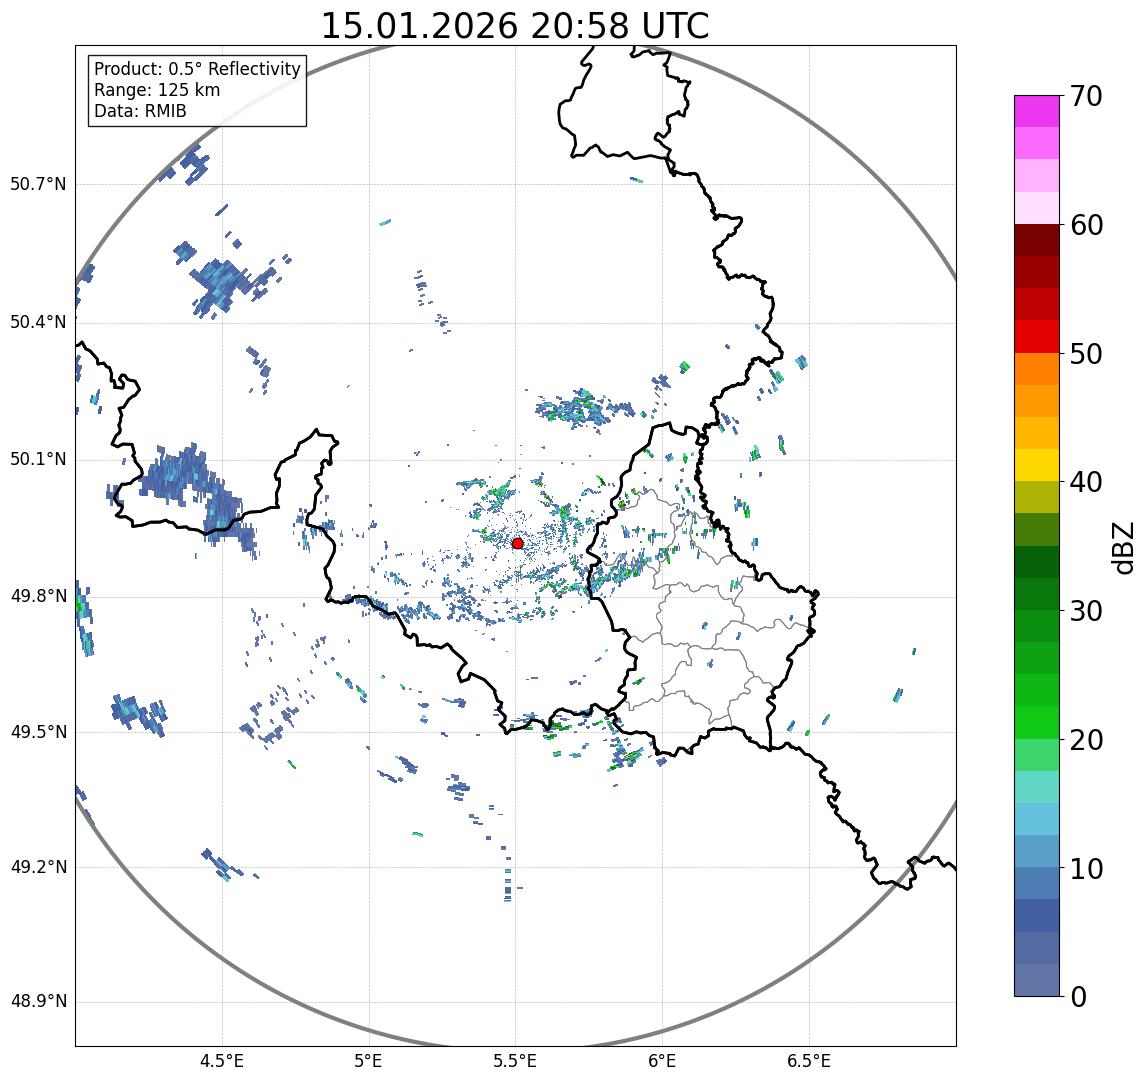
Task: Click the red radar site marker
Action: (x=518, y=543)
